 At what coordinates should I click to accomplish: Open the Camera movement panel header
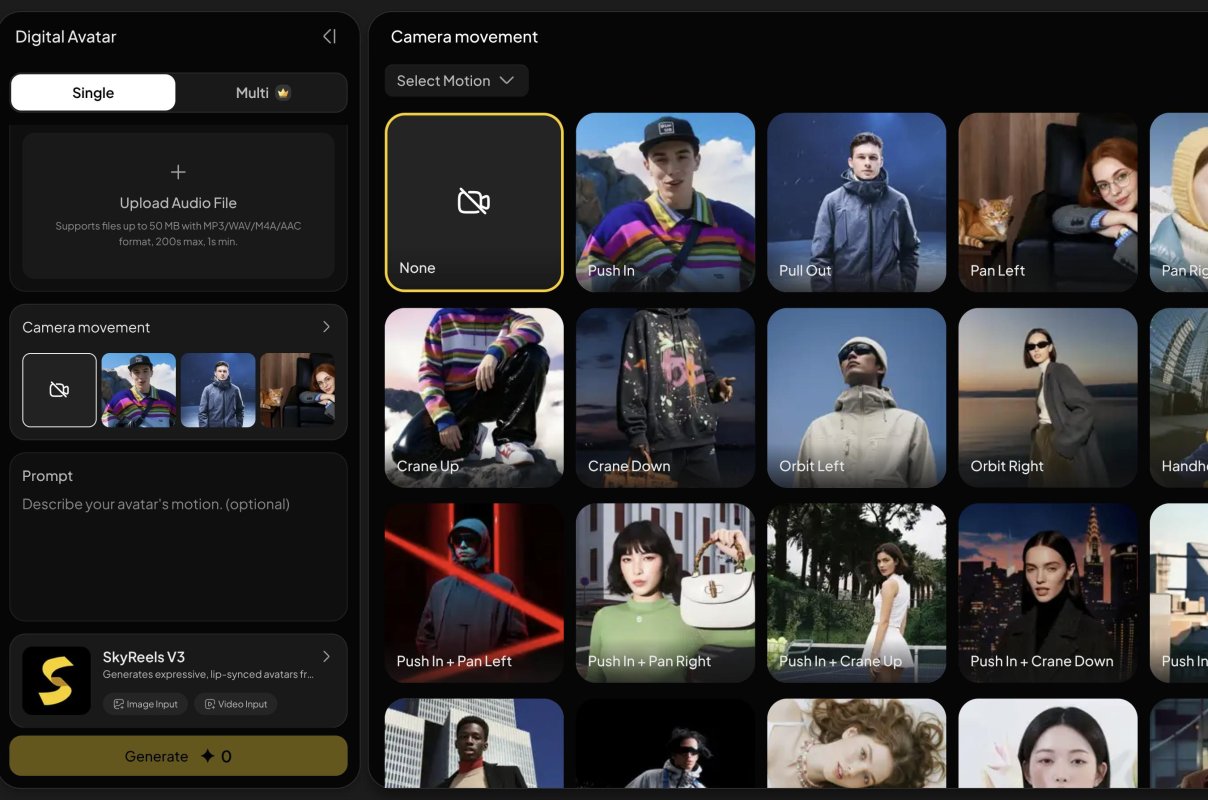pos(463,36)
